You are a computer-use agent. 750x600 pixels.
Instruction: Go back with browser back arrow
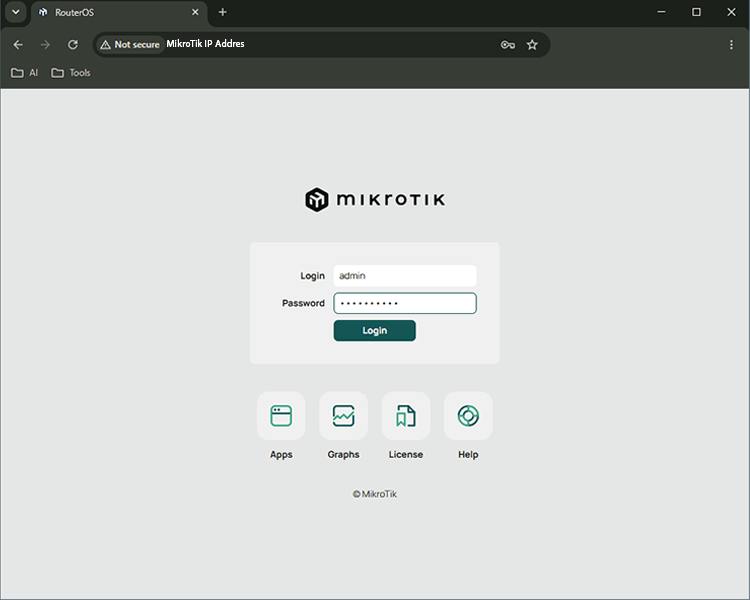click(x=18, y=44)
